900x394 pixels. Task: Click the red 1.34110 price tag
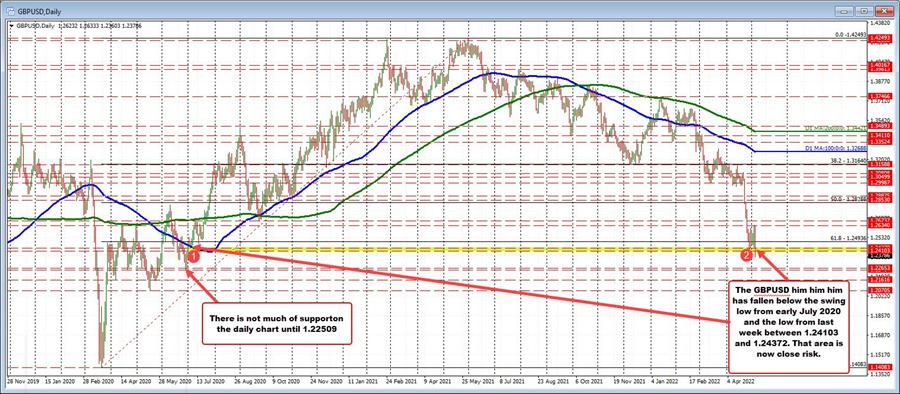pos(880,136)
